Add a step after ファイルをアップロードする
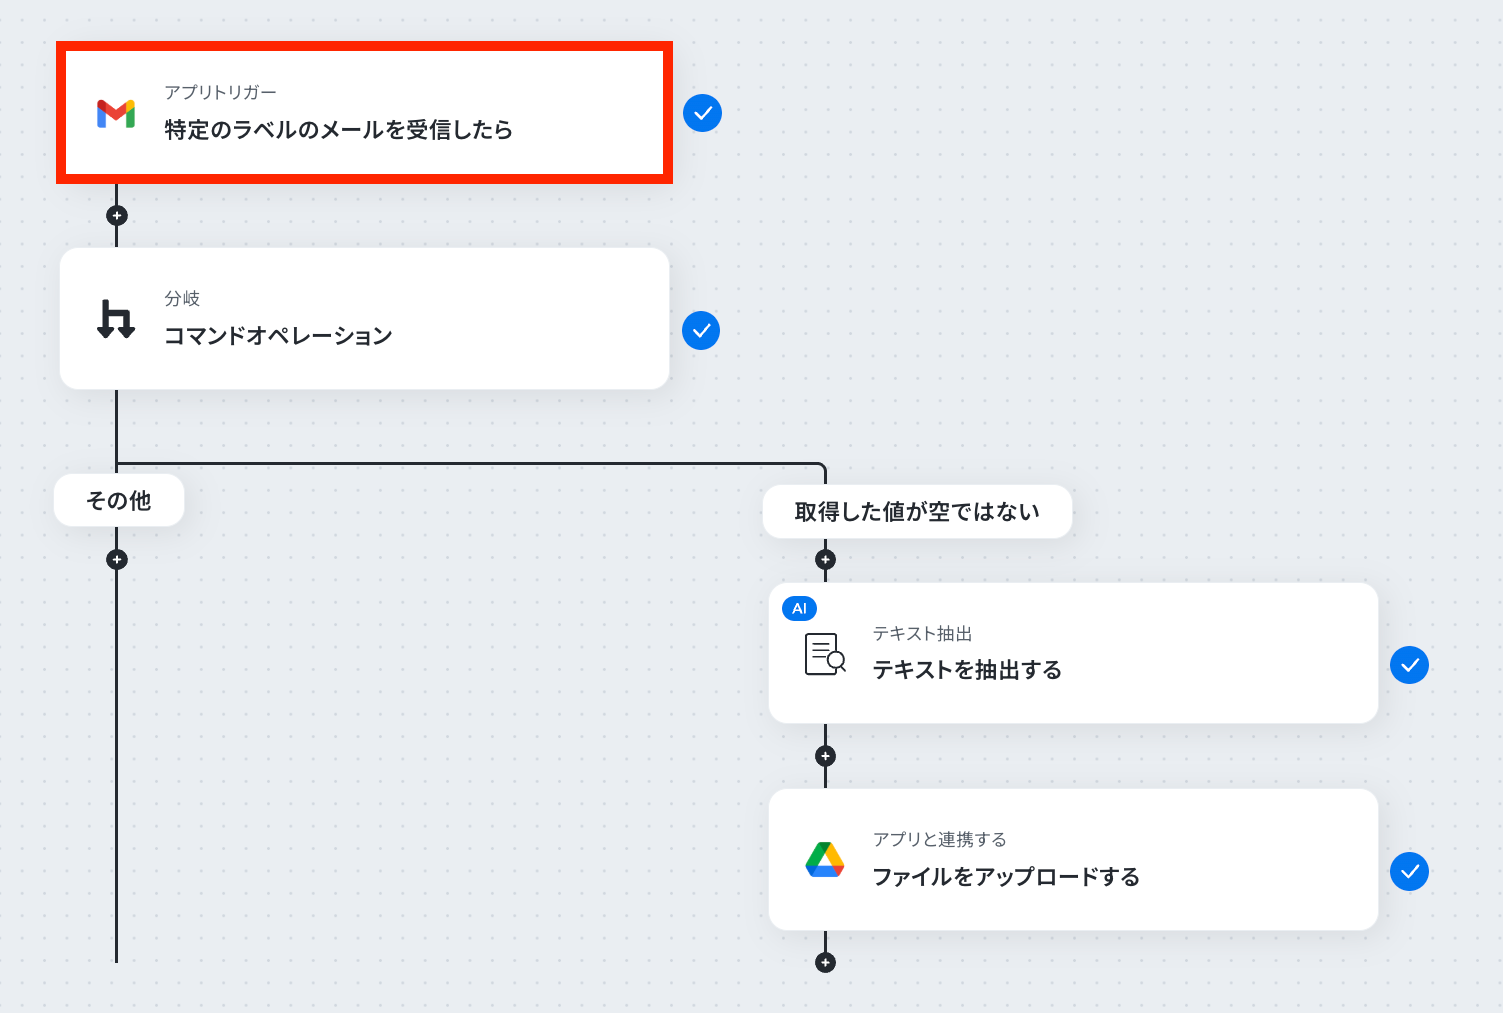 click(x=825, y=962)
